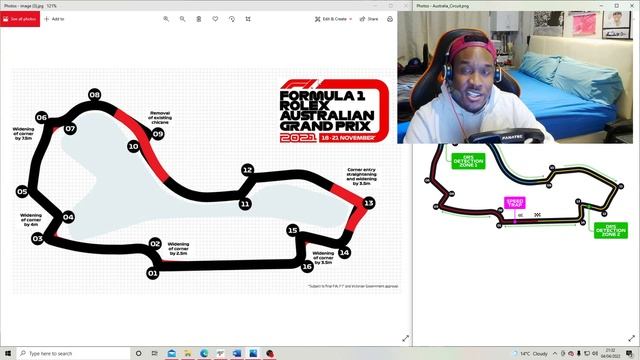The image size is (640, 360).
Task: Click the taskbar search box
Action: 73,353
